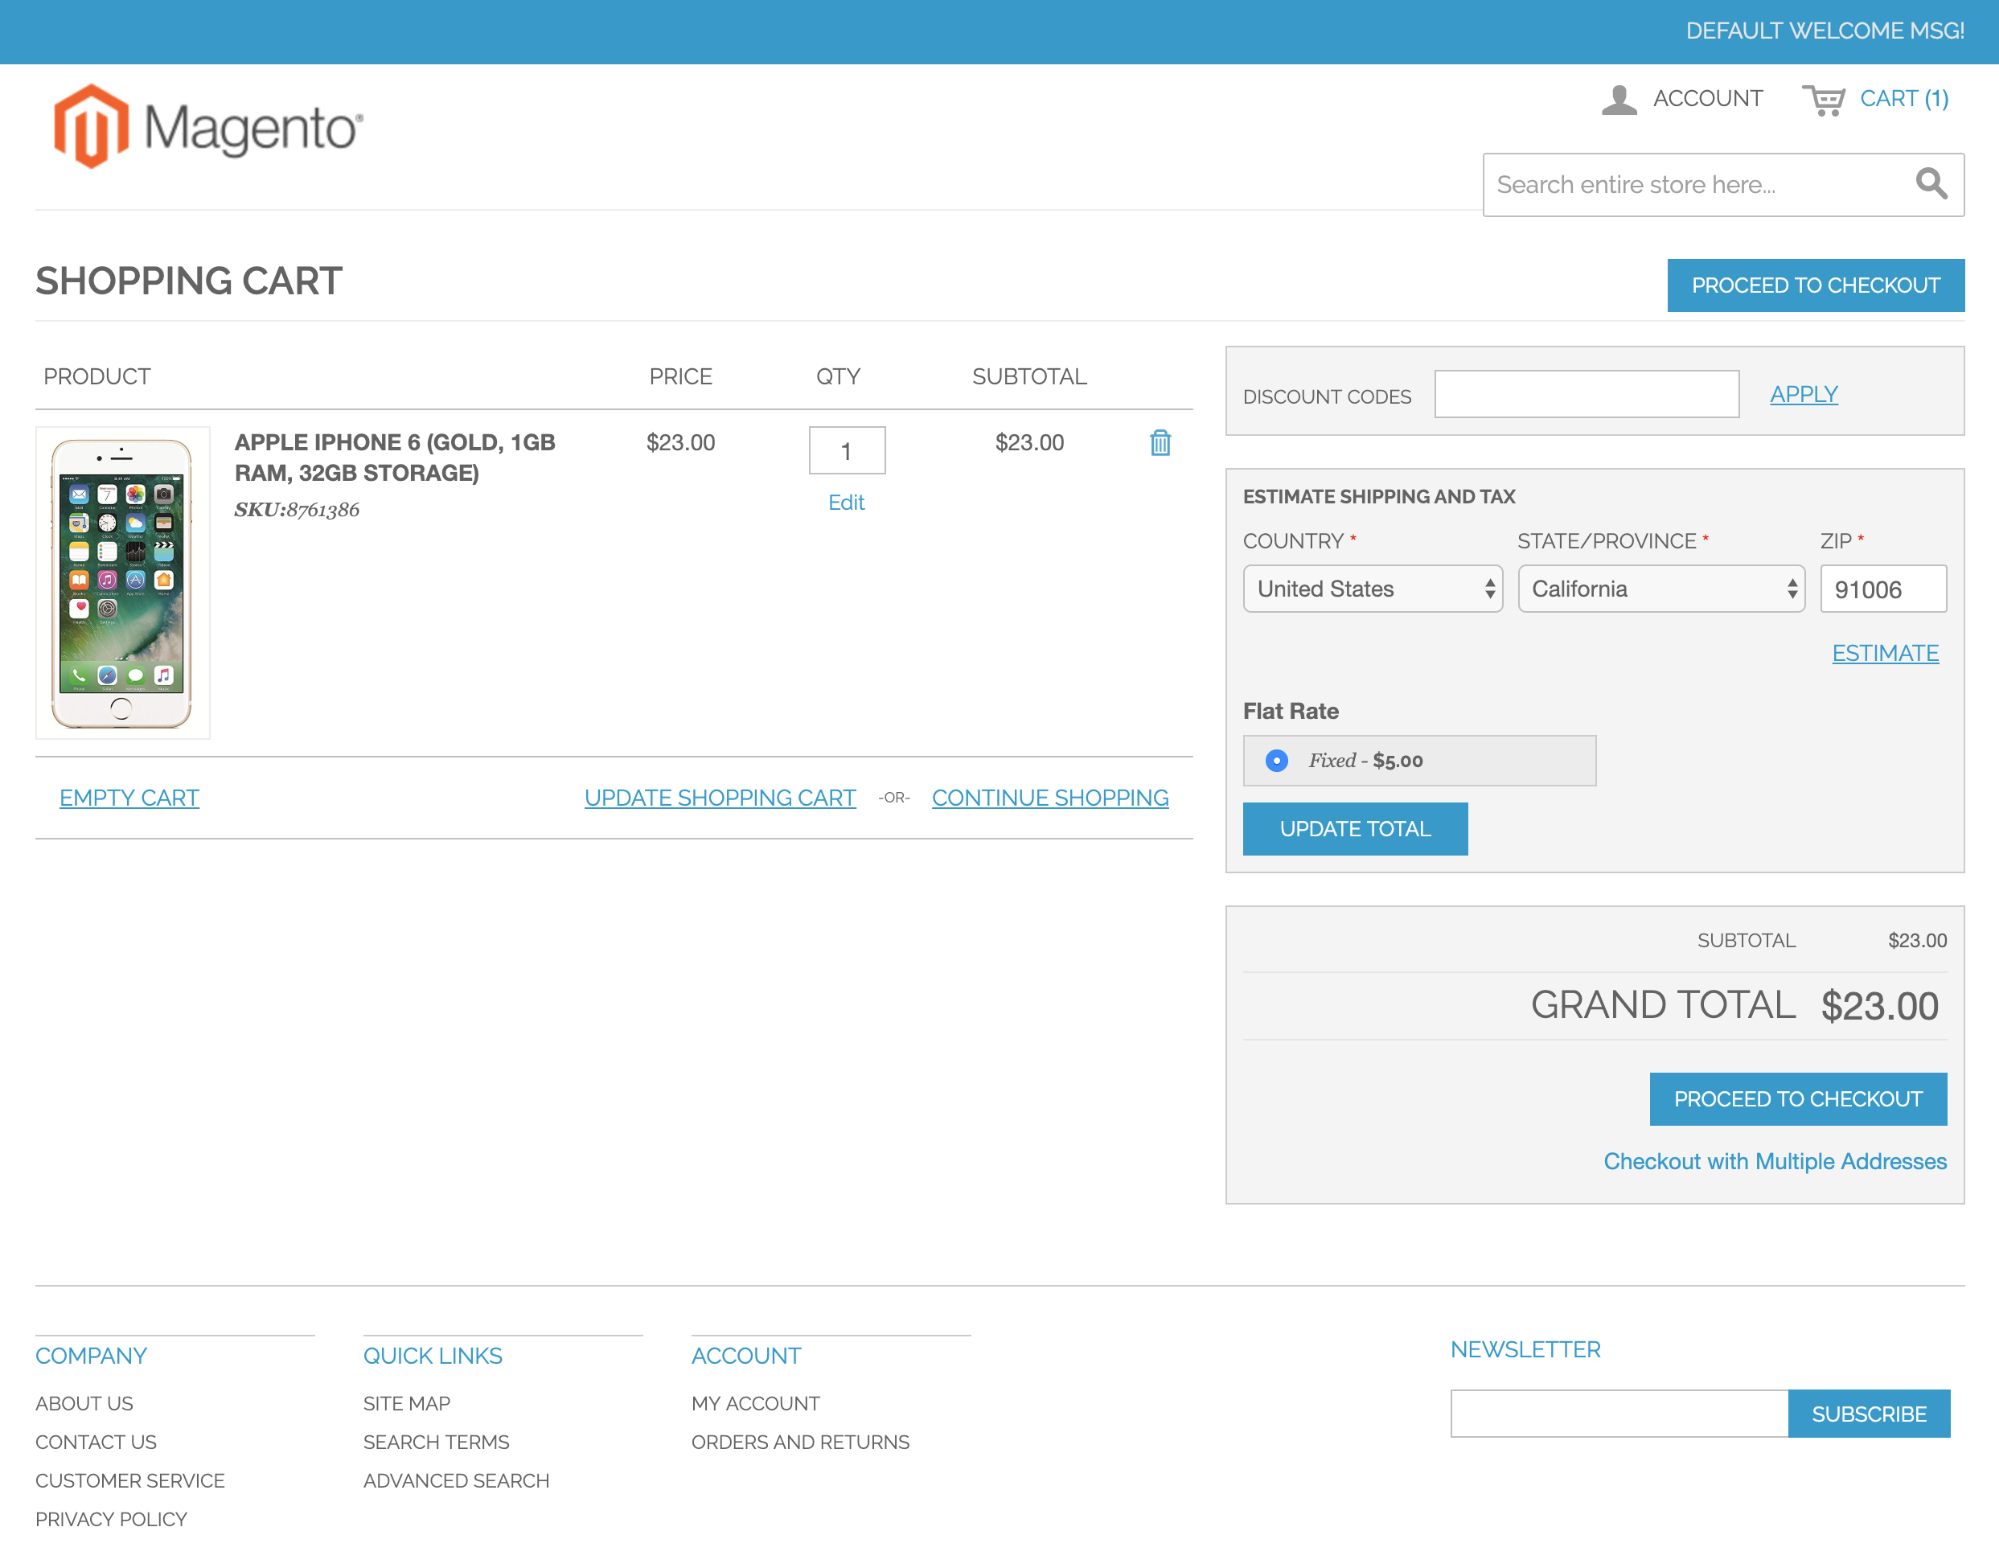1999x1556 pixels.
Task: Open Checkout with Multiple Addresses link
Action: point(1775,1161)
